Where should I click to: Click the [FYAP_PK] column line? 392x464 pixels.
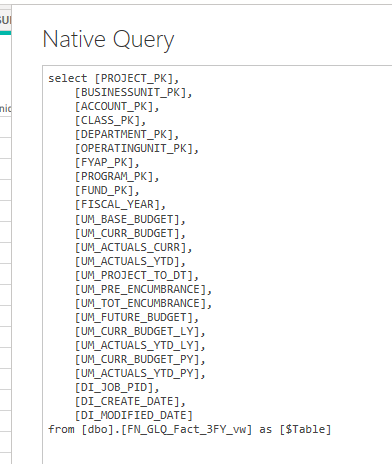click(x=107, y=163)
